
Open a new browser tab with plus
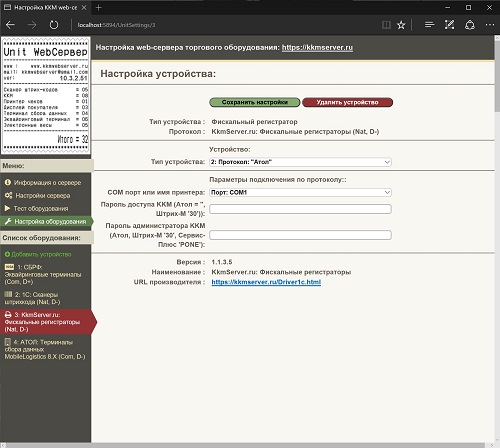point(98,7)
